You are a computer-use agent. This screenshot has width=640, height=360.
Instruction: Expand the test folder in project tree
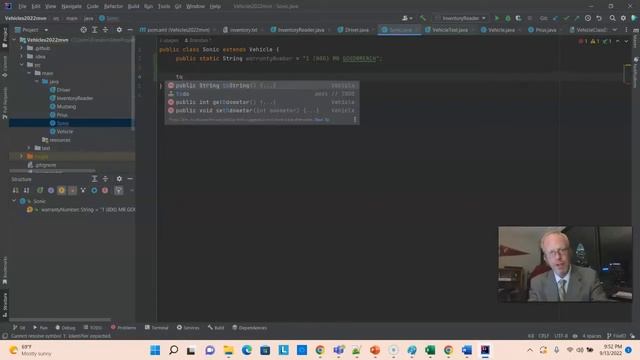pyautogui.click(x=29, y=148)
